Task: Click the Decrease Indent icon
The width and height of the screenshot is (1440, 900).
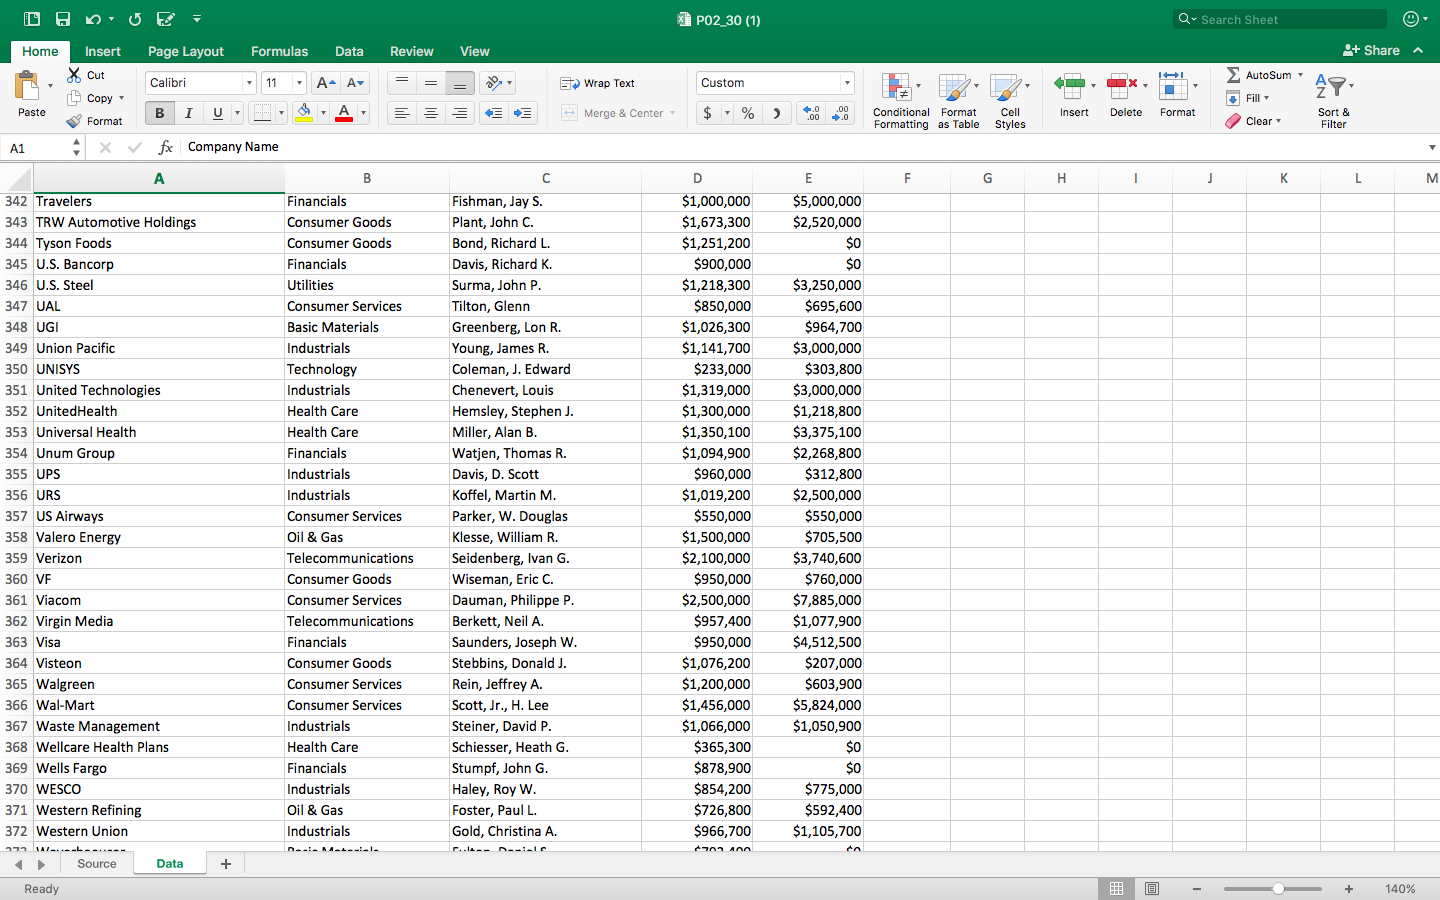Action: 494,113
